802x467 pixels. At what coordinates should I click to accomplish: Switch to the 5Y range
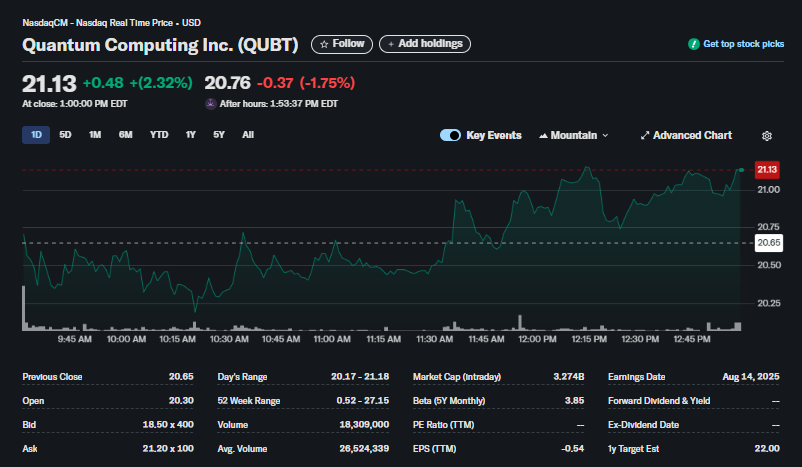(218, 135)
